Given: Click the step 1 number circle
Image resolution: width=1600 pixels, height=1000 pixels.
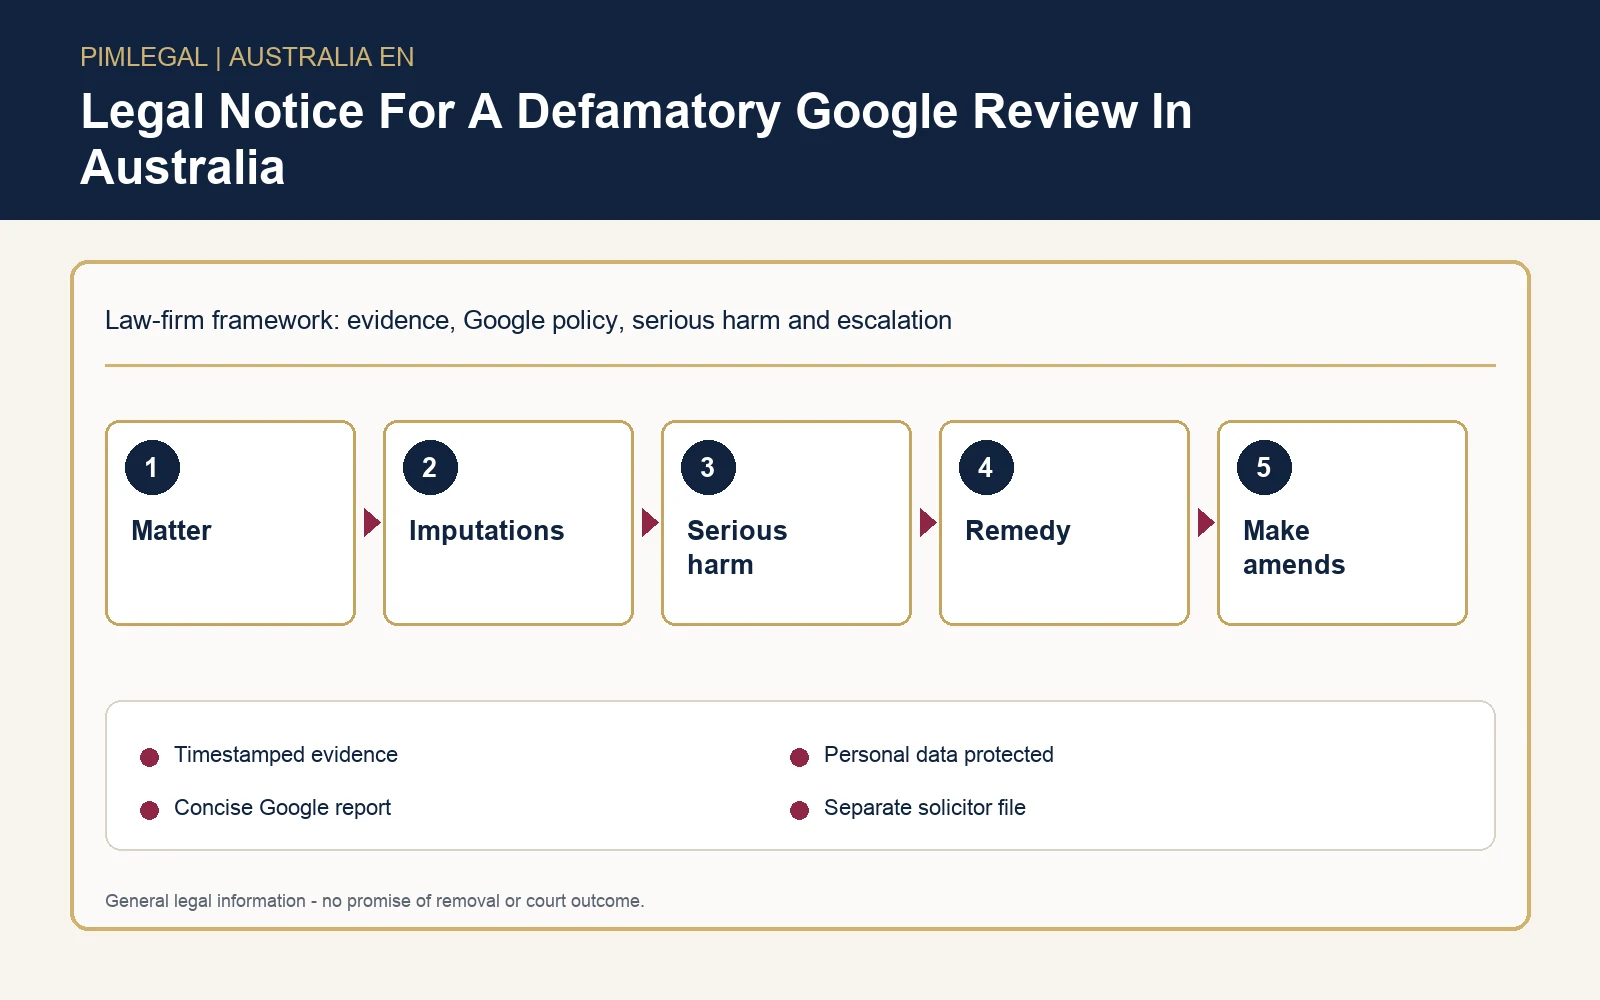Looking at the screenshot, I should [x=152, y=467].
